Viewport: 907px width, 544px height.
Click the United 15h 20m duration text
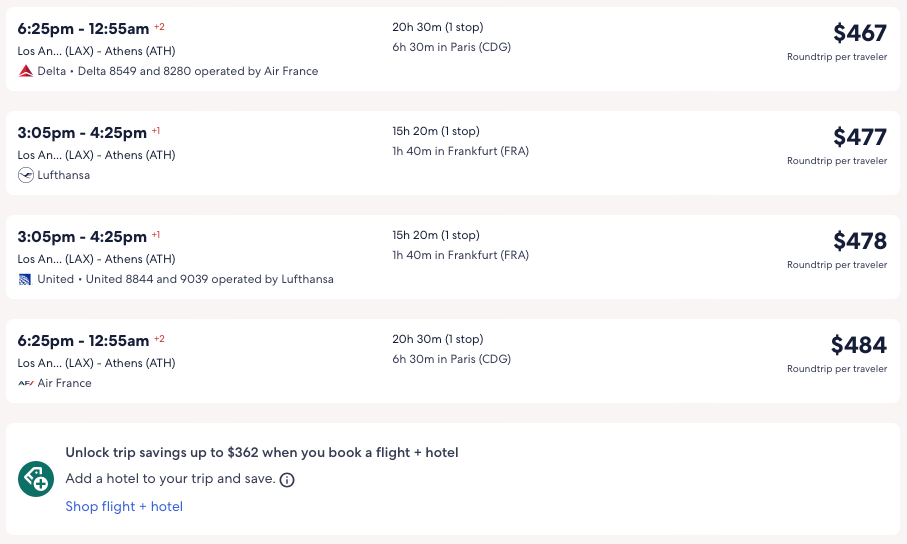pyautogui.click(x=435, y=235)
